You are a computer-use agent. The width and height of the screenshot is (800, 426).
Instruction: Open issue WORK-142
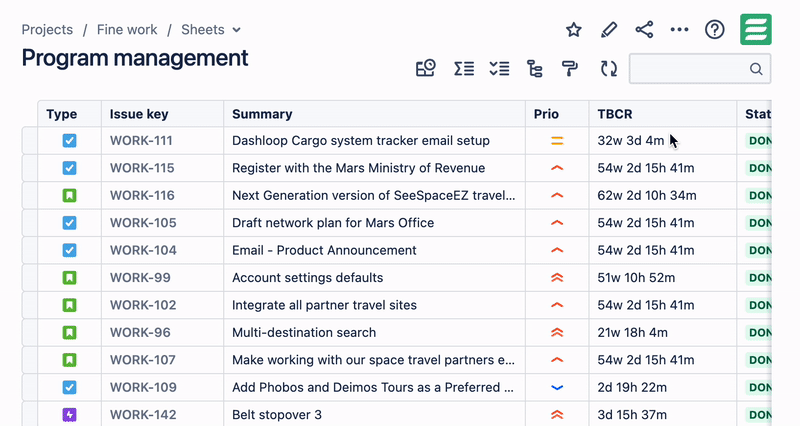[x=143, y=415]
